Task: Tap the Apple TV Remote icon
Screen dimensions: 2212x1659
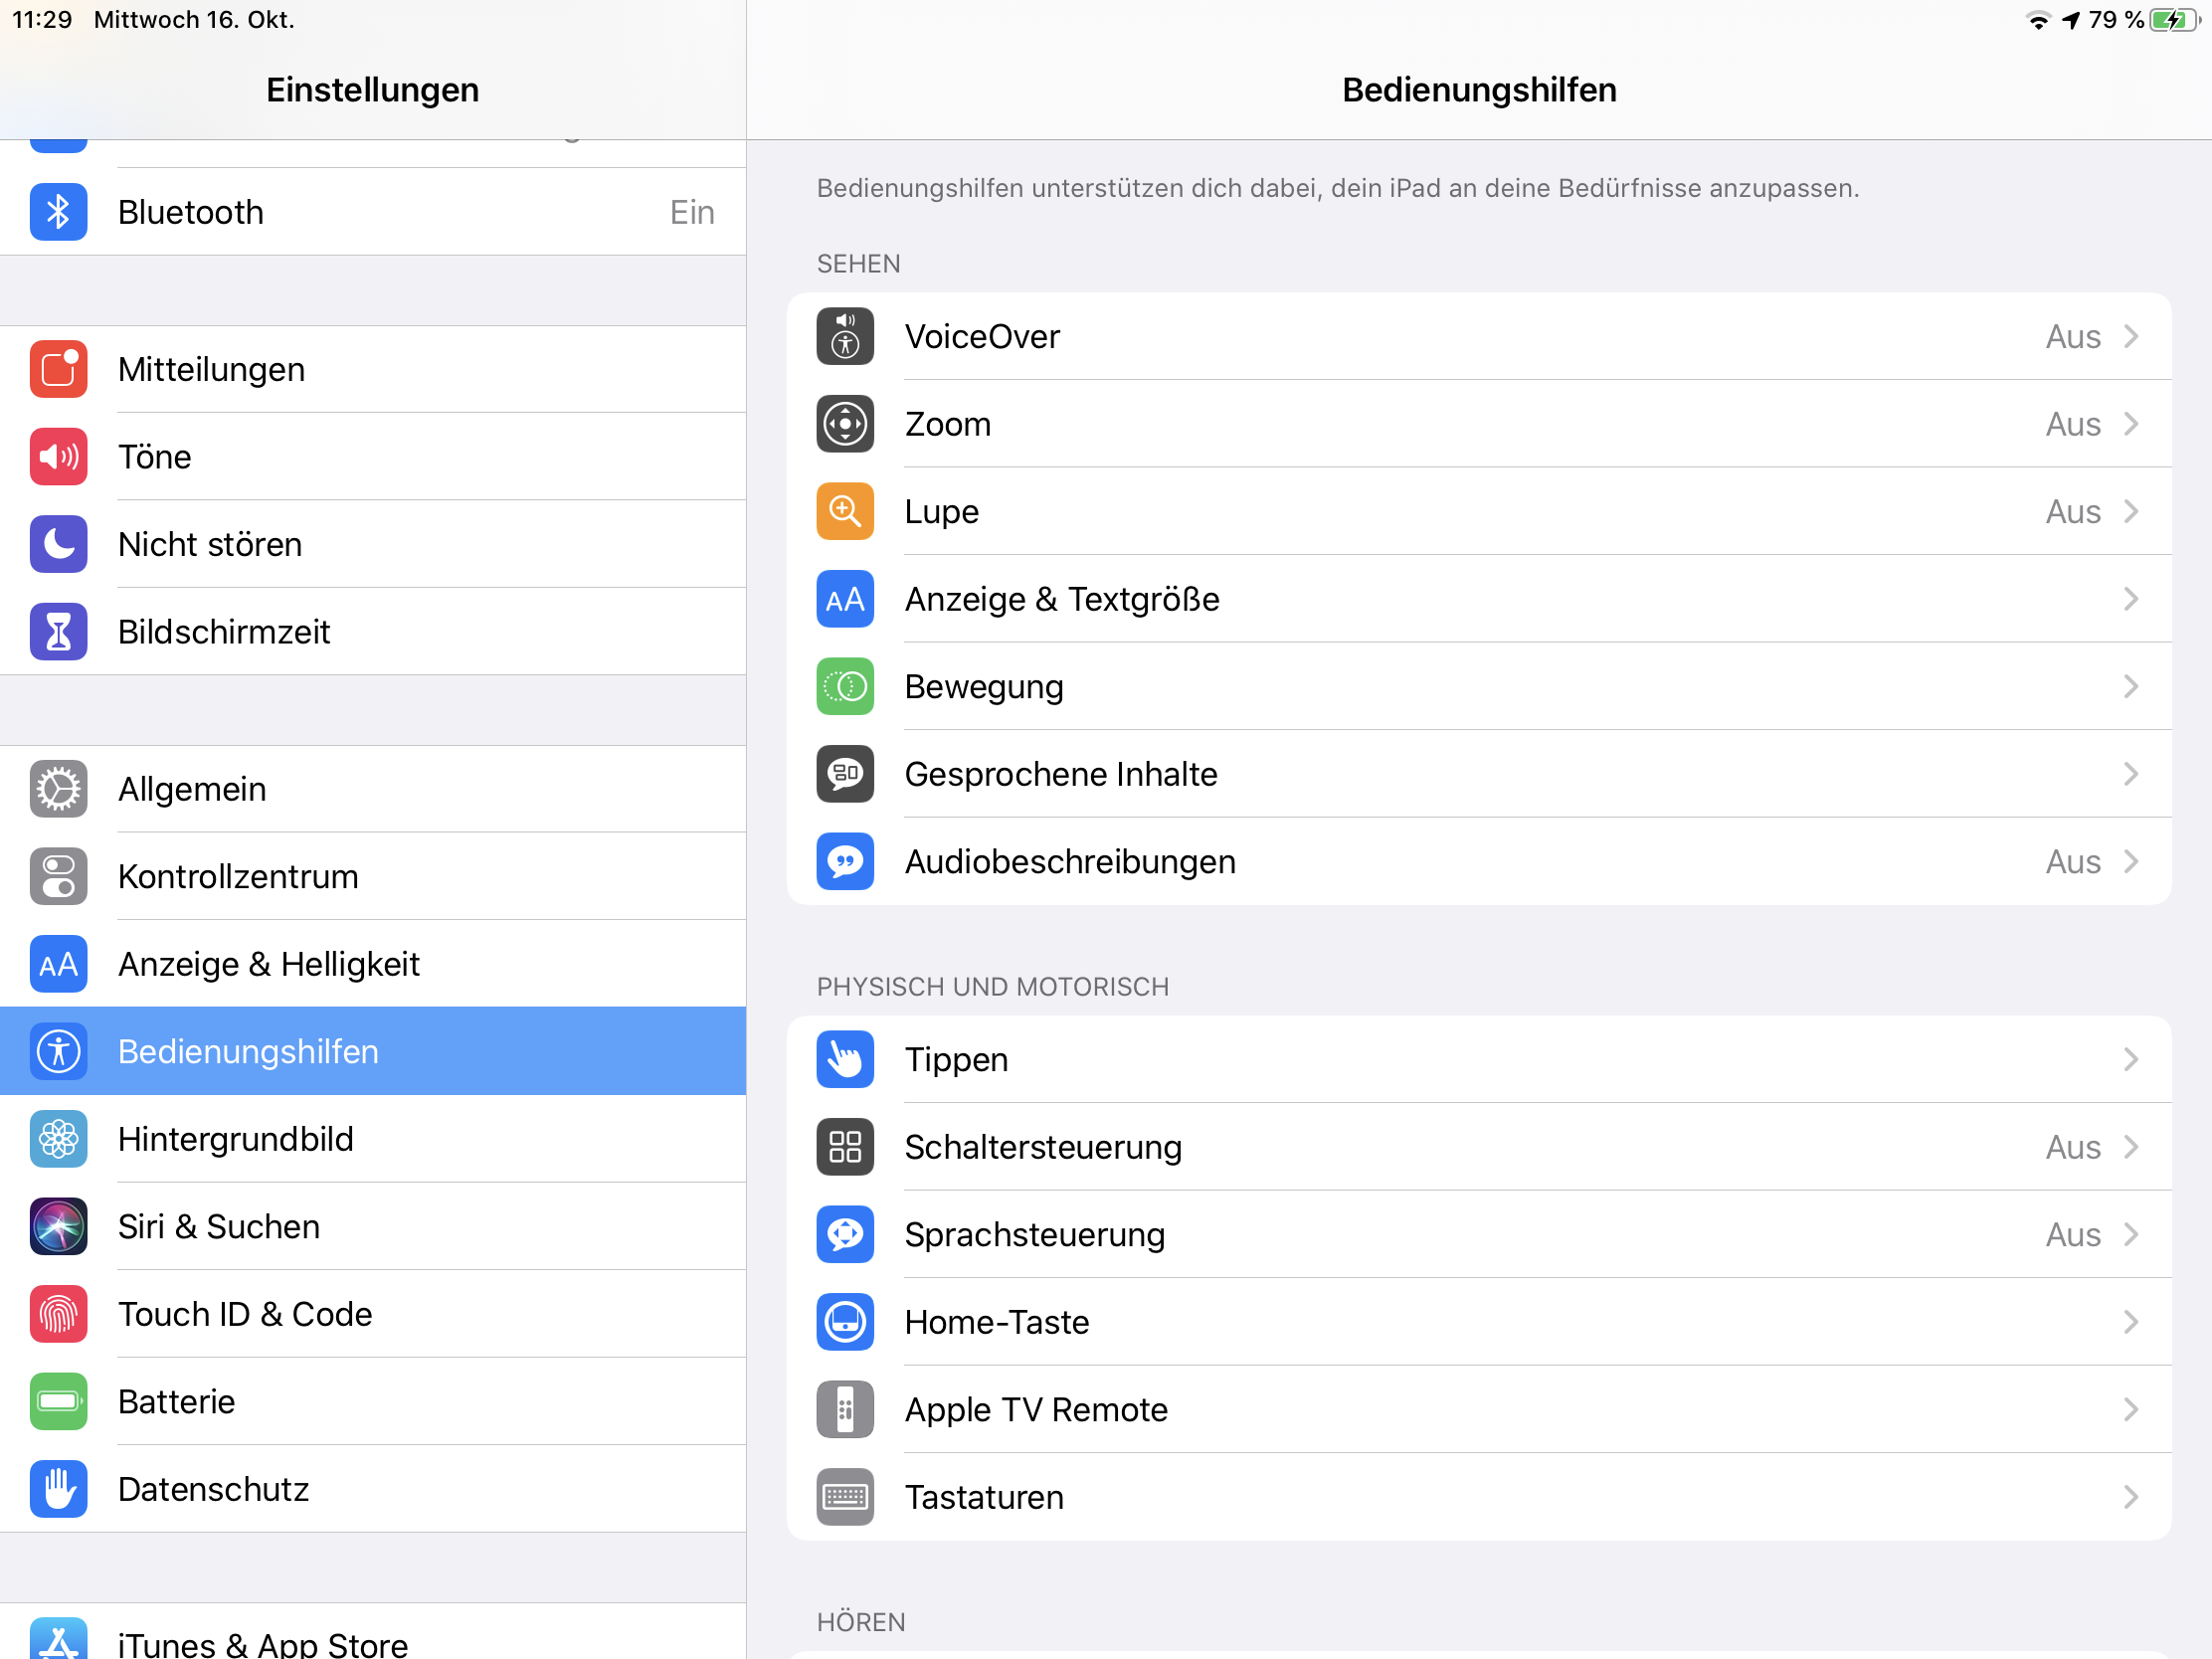Action: coord(845,1409)
